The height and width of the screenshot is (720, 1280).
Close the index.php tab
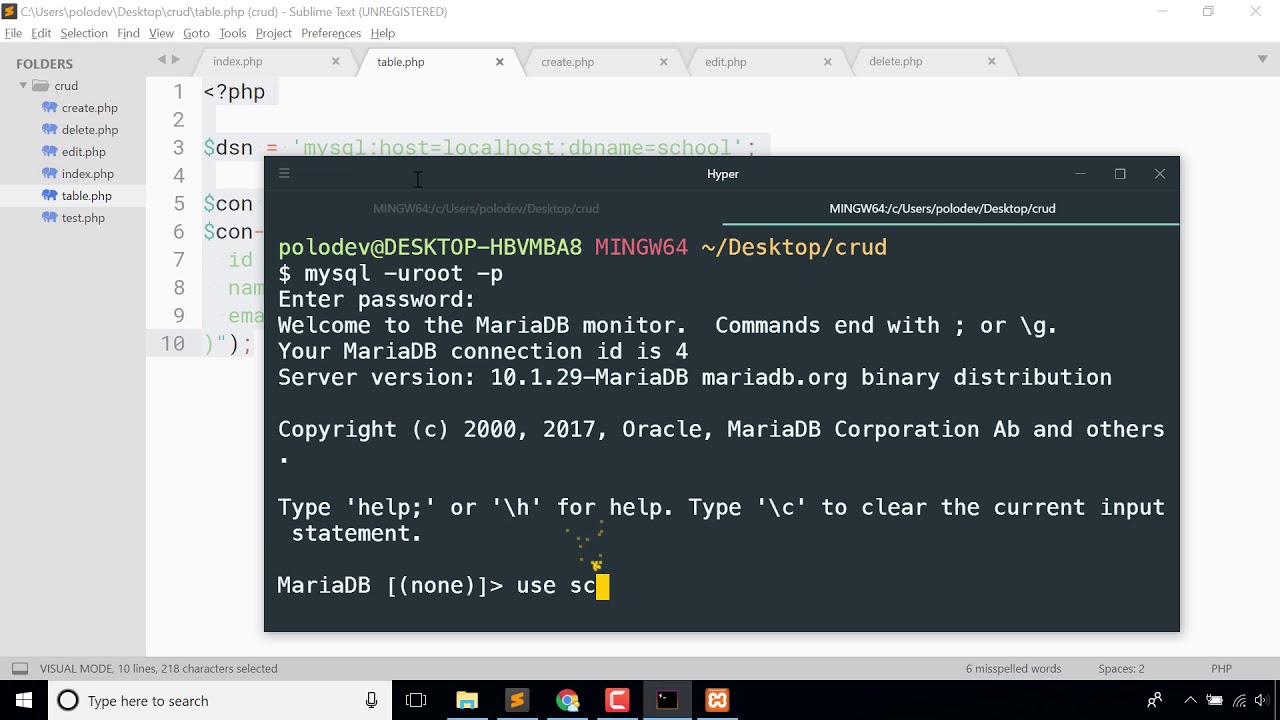point(336,61)
